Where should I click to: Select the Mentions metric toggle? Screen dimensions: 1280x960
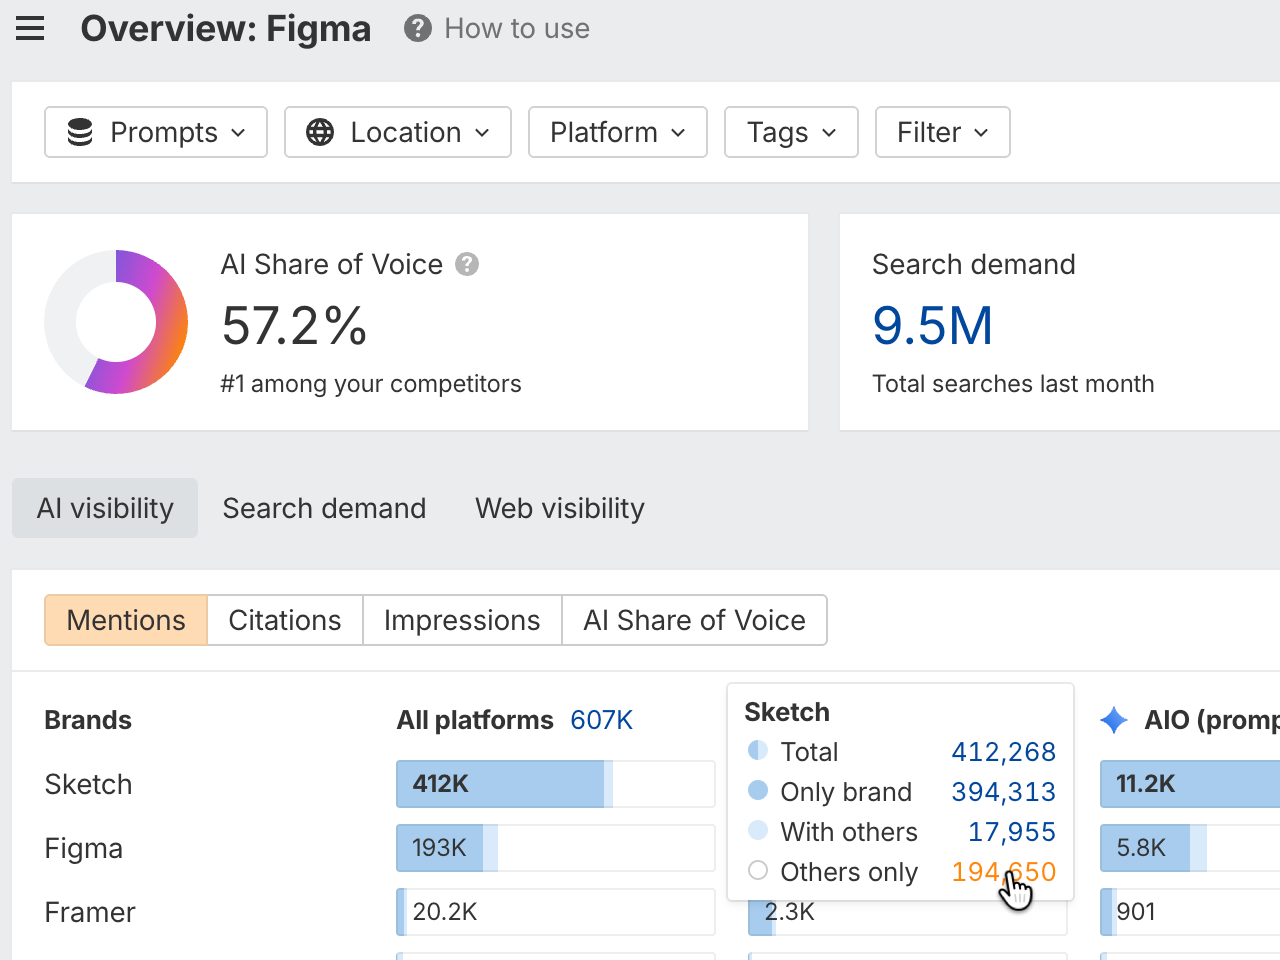coord(126,620)
